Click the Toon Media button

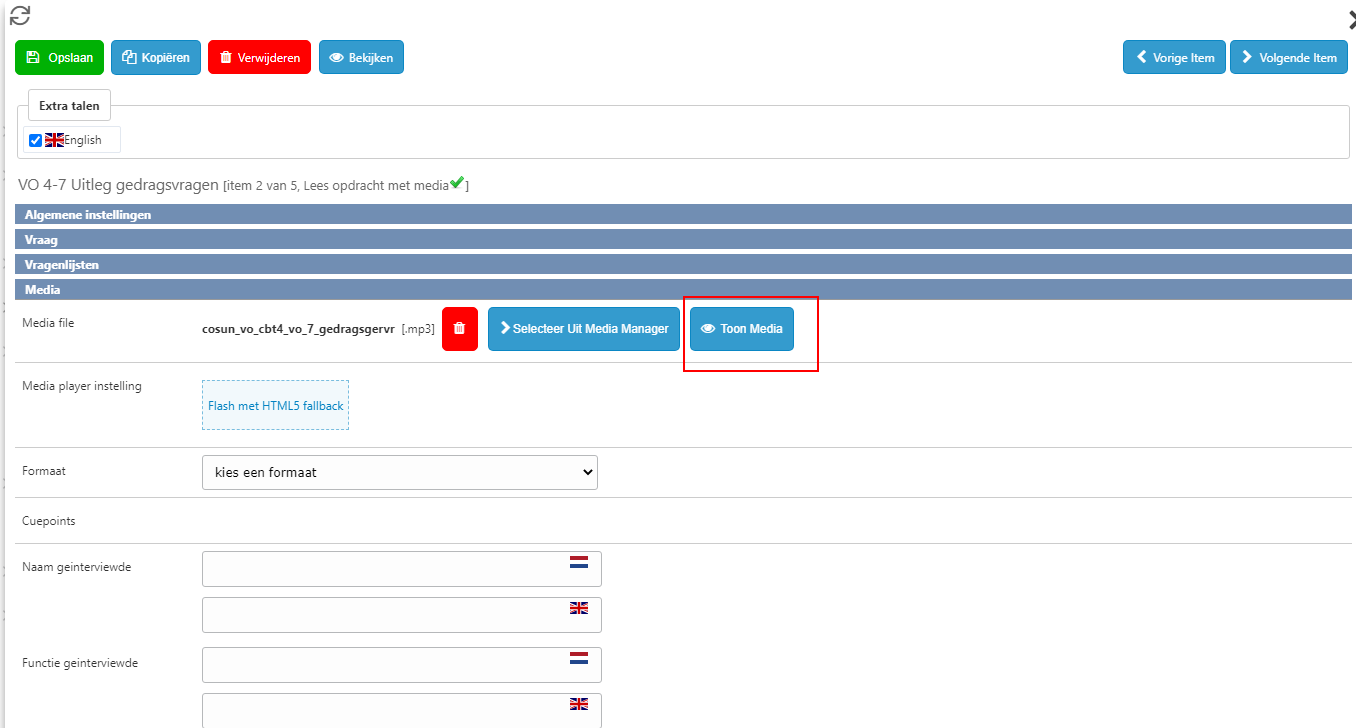click(x=741, y=329)
